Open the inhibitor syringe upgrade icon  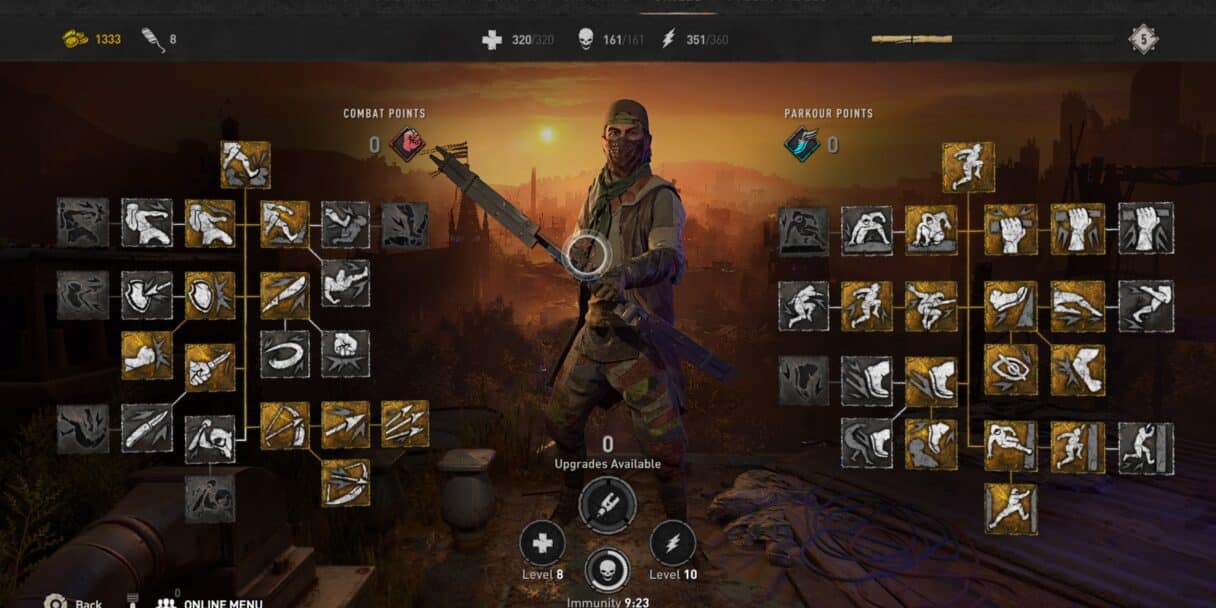click(x=607, y=505)
